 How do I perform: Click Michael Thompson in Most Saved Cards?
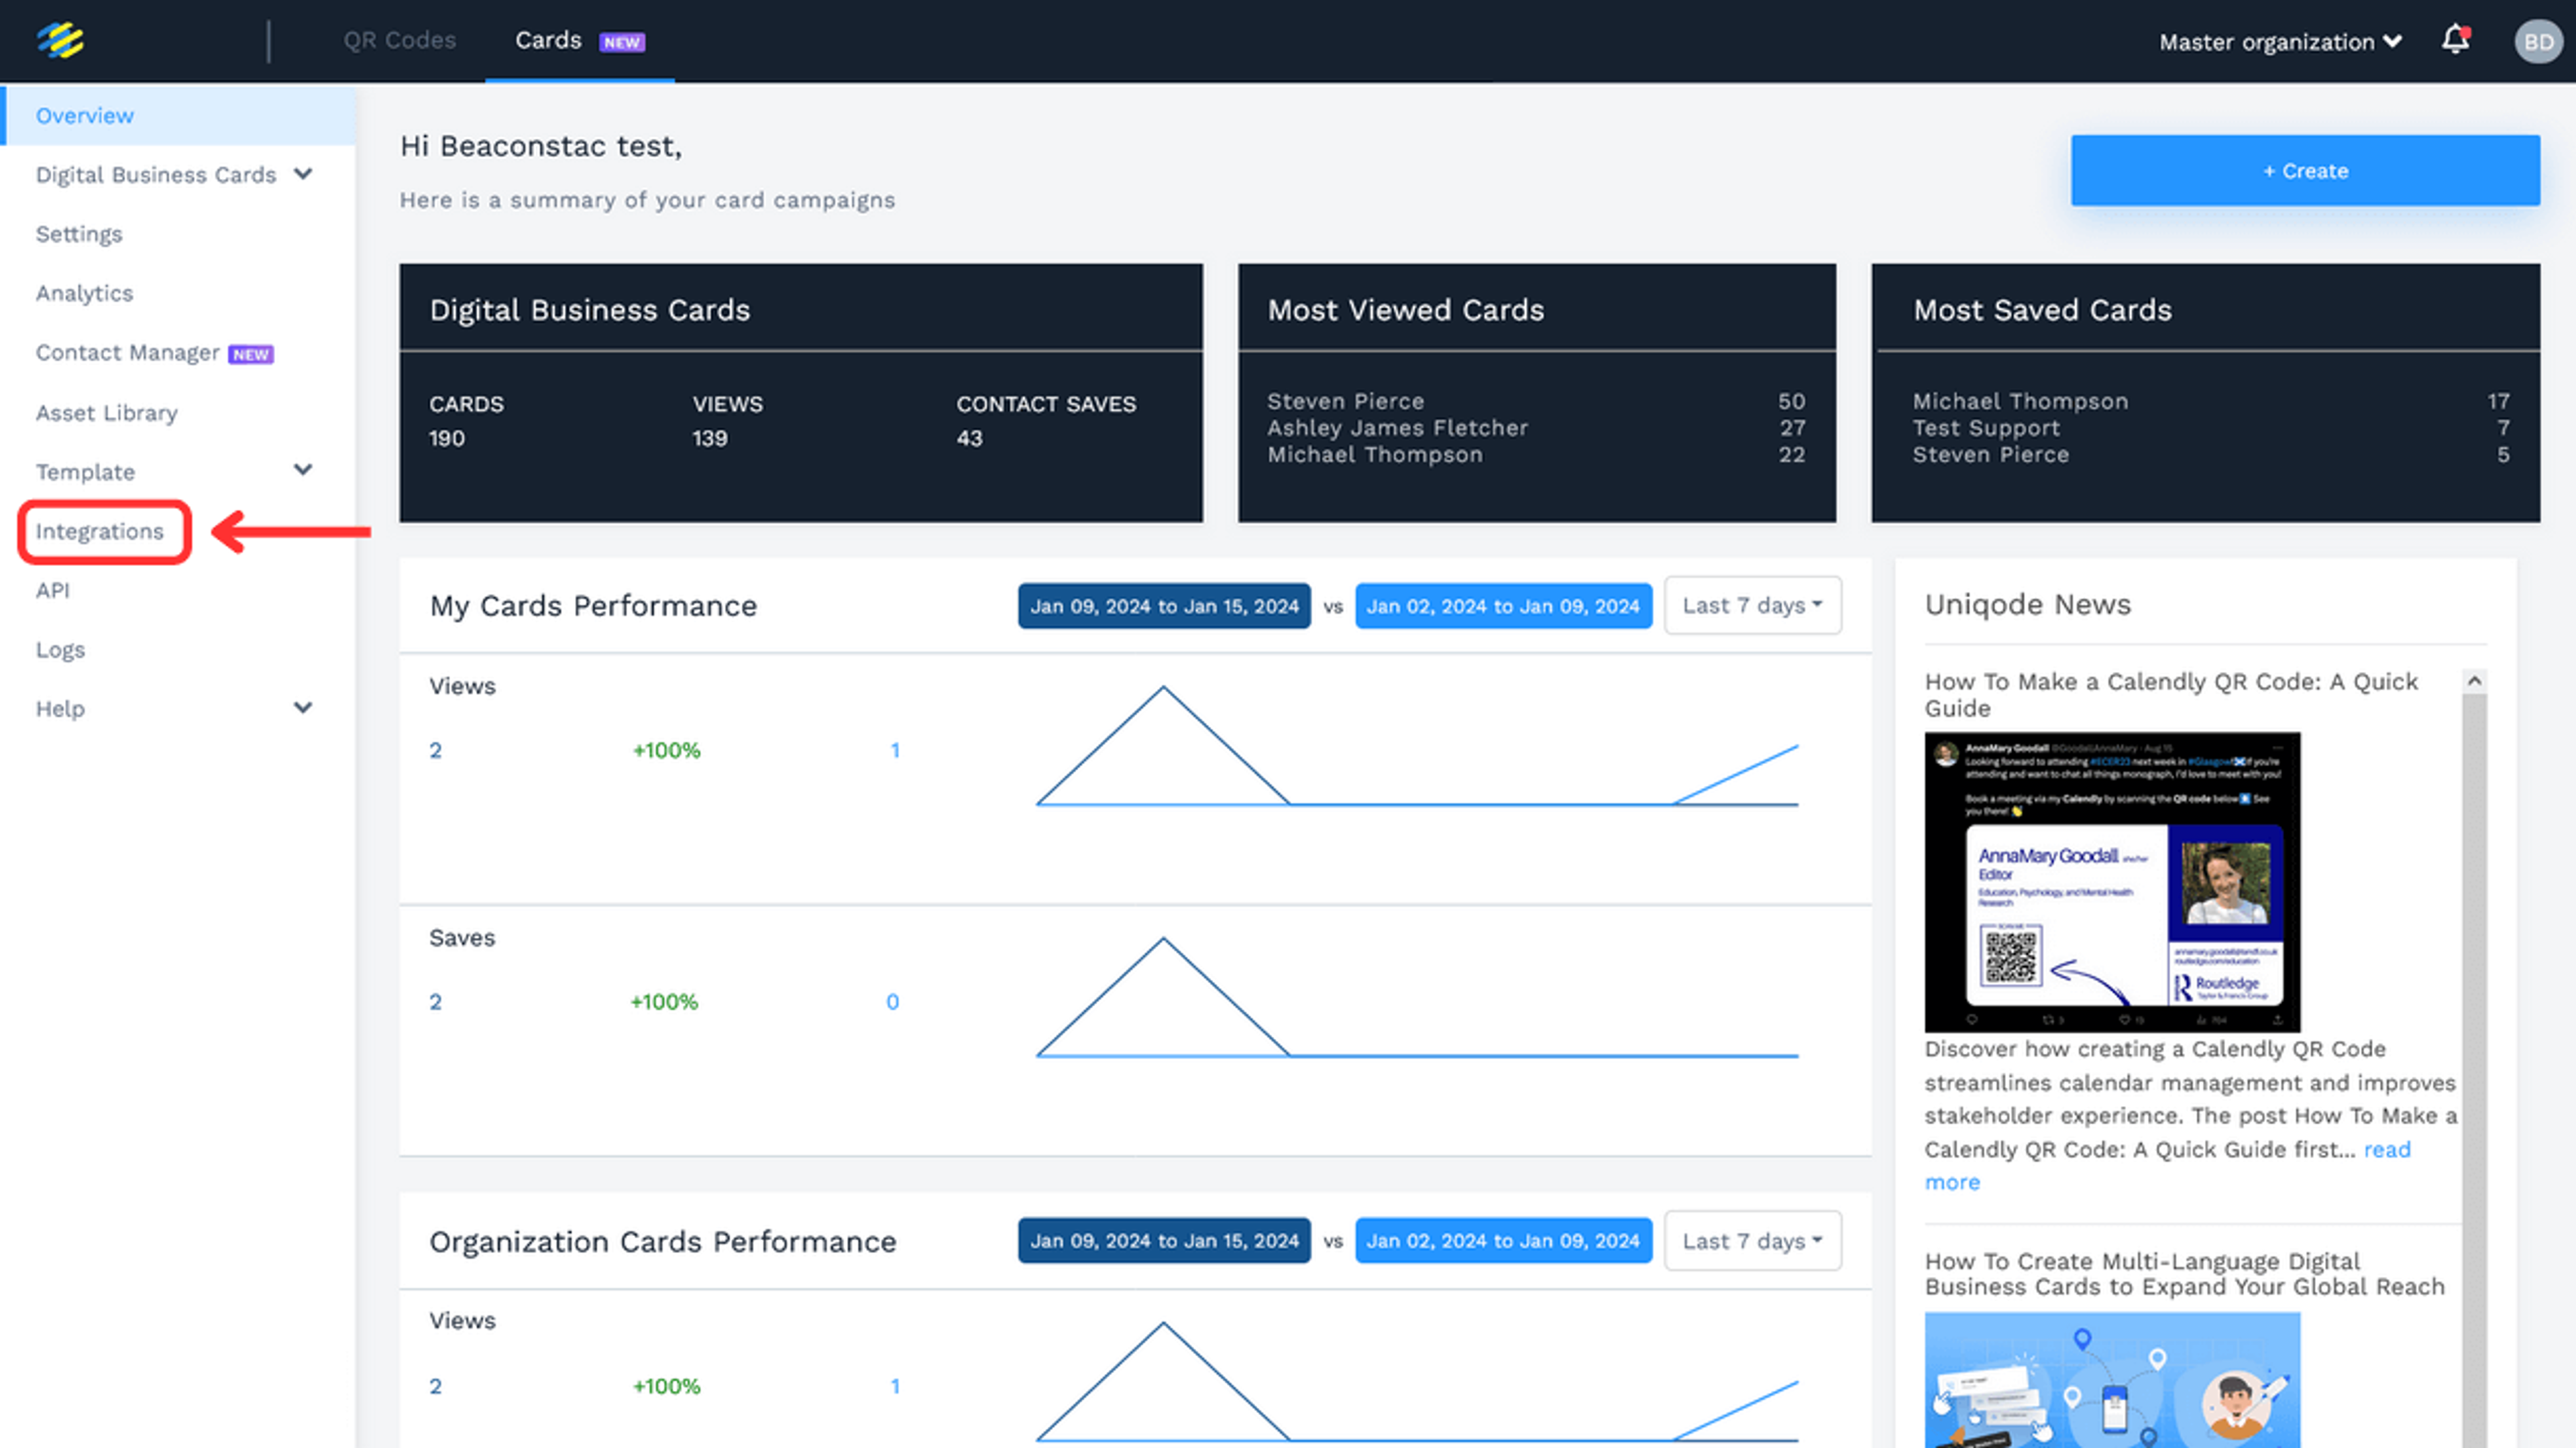[x=2020, y=401]
